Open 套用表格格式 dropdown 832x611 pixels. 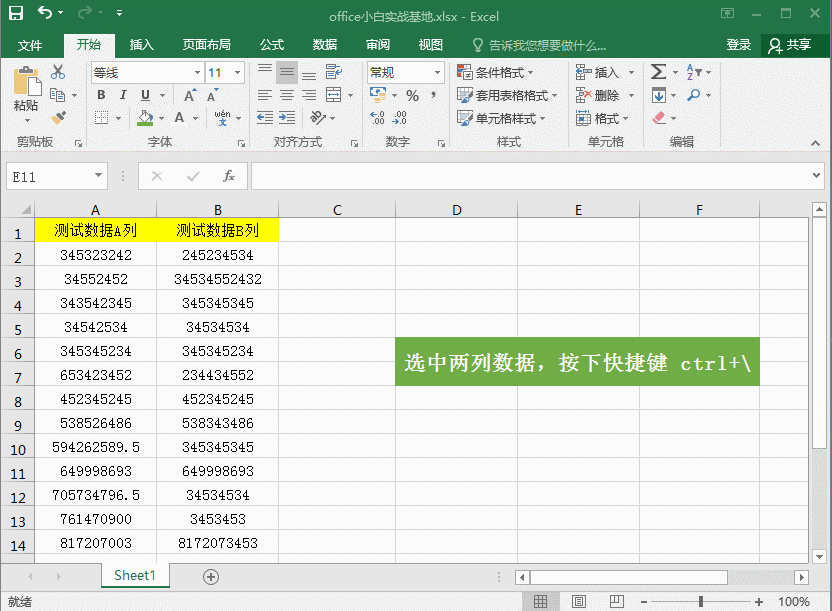[507, 95]
